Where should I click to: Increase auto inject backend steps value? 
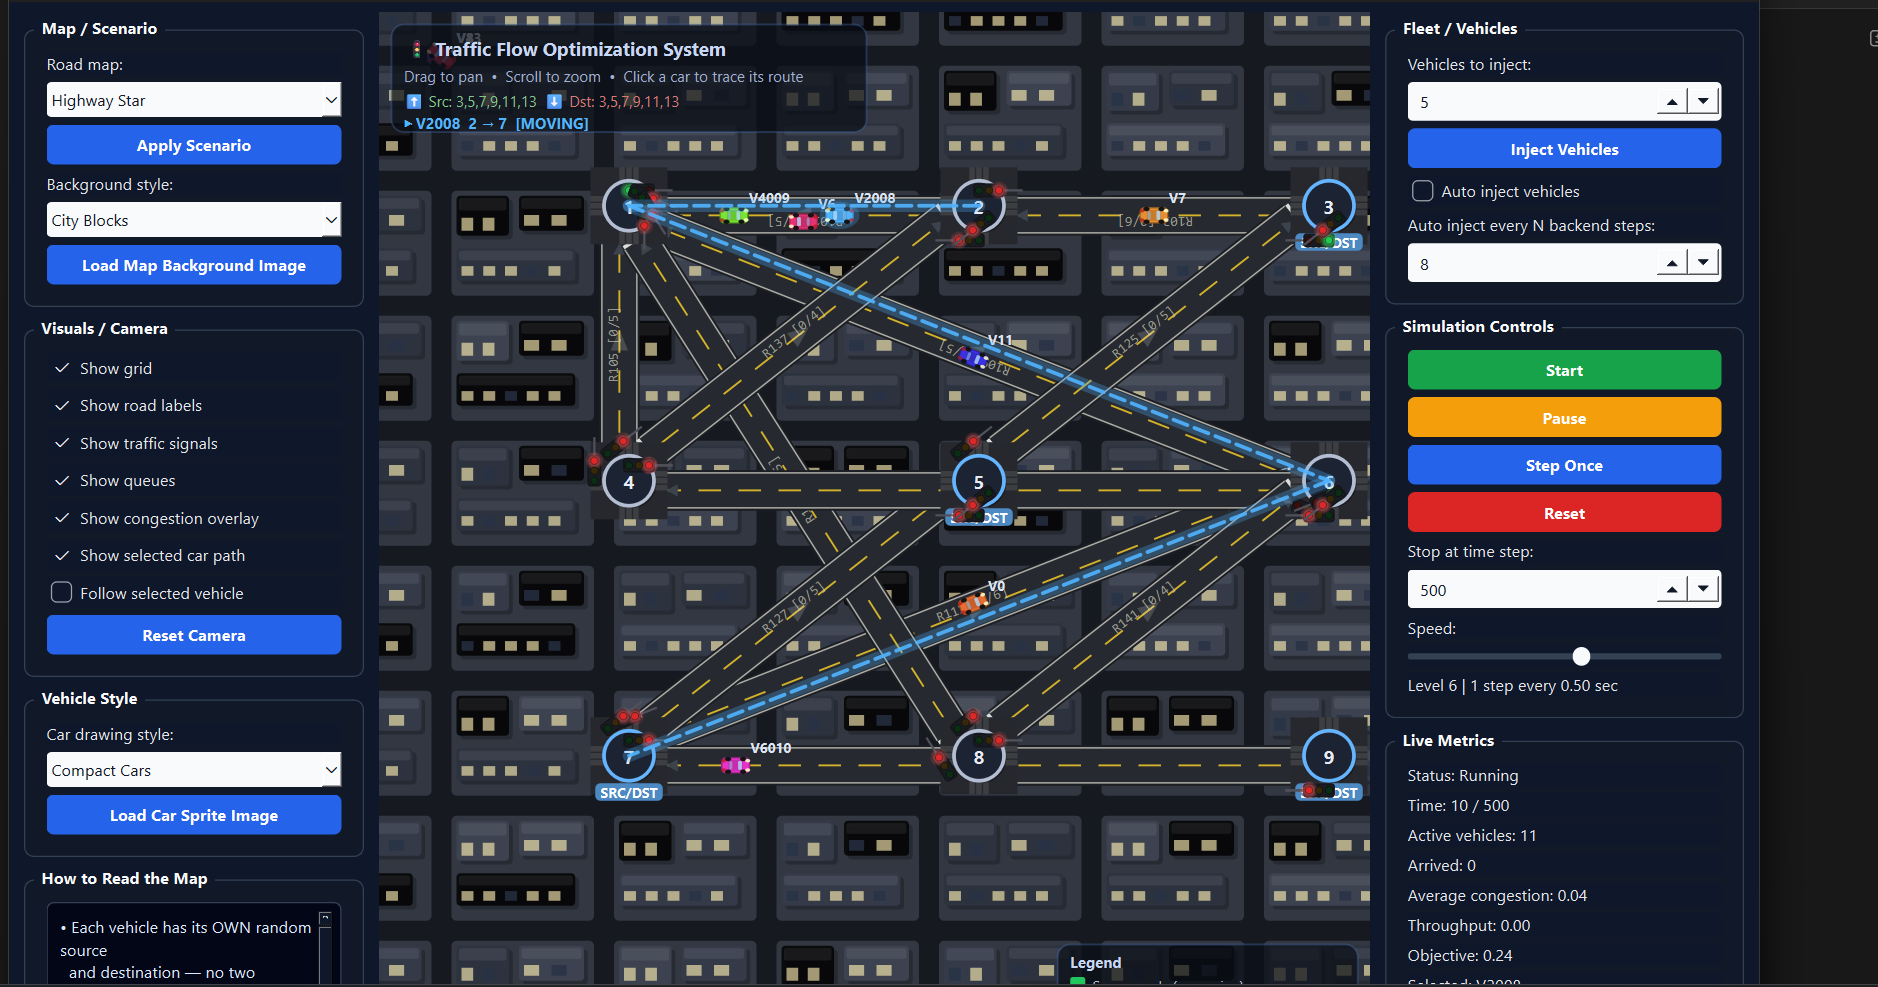click(1672, 263)
